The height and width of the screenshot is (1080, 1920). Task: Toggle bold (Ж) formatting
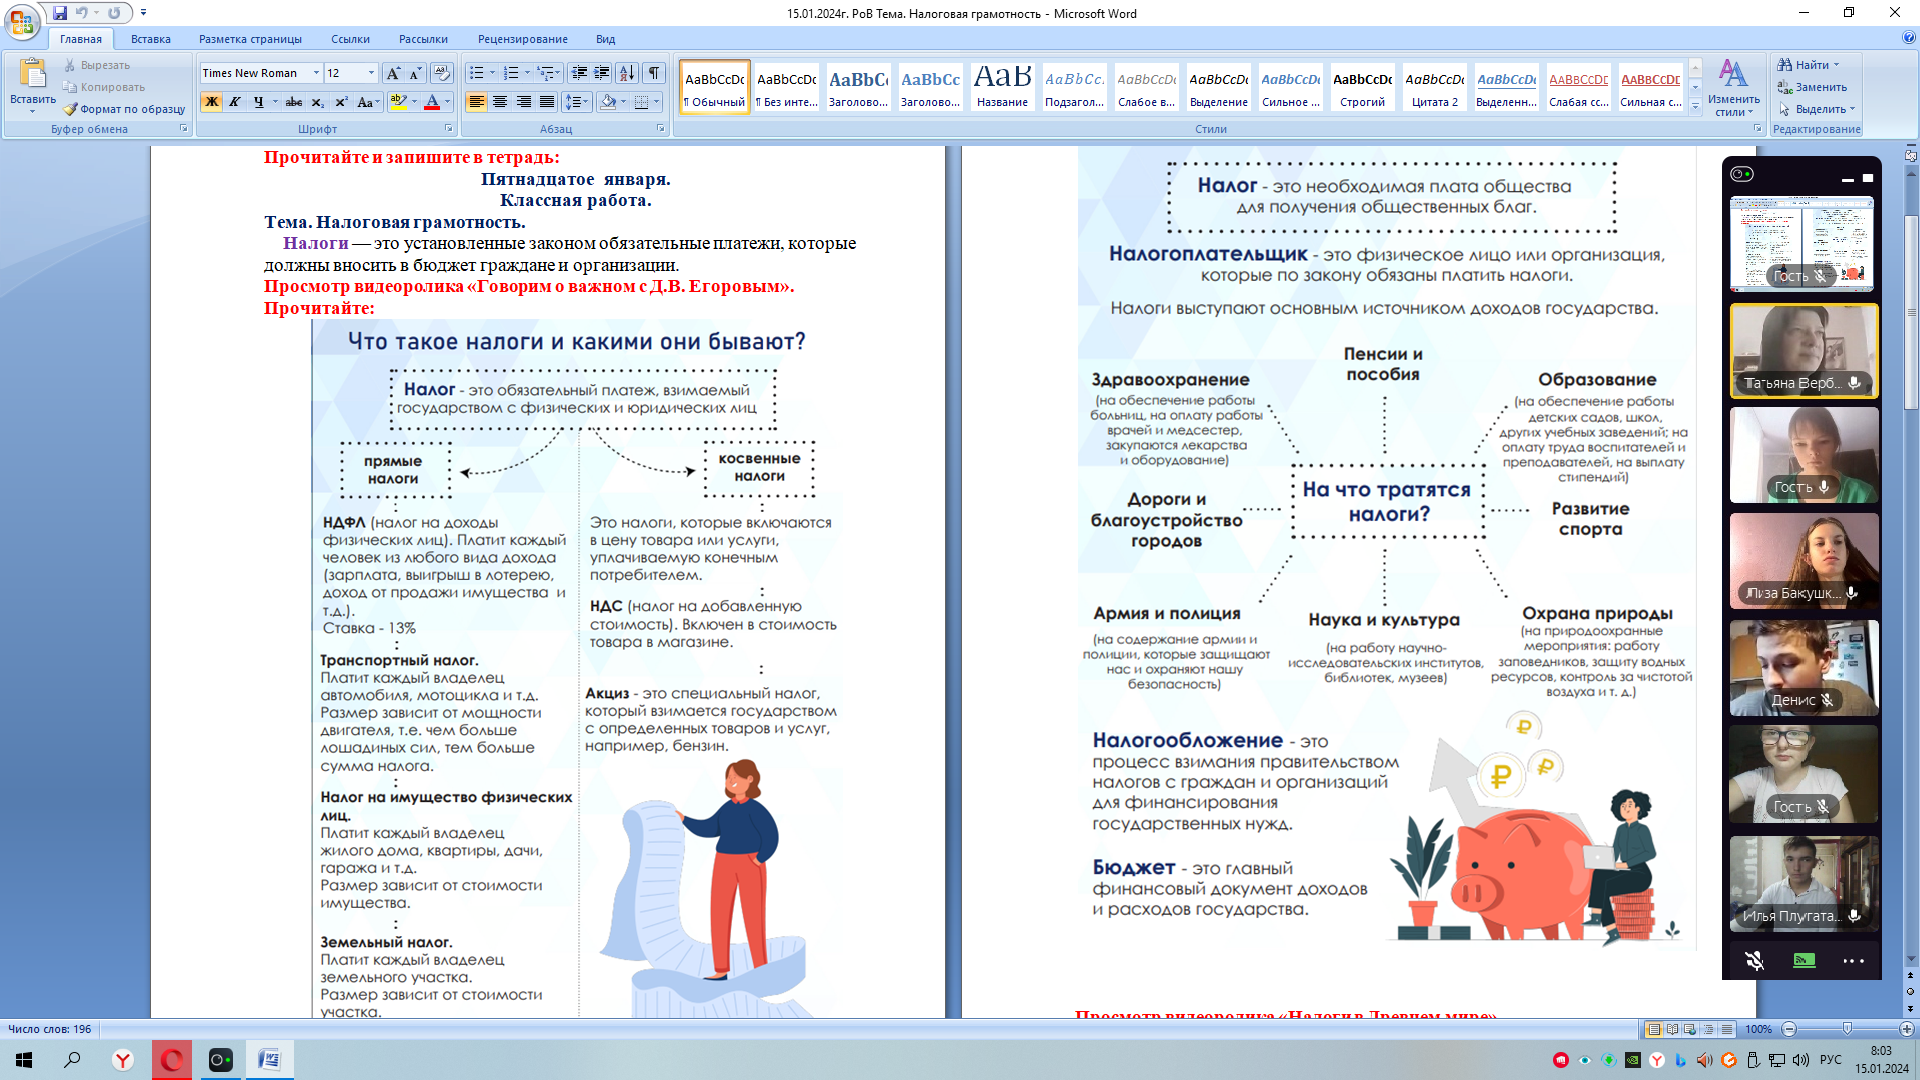211,102
